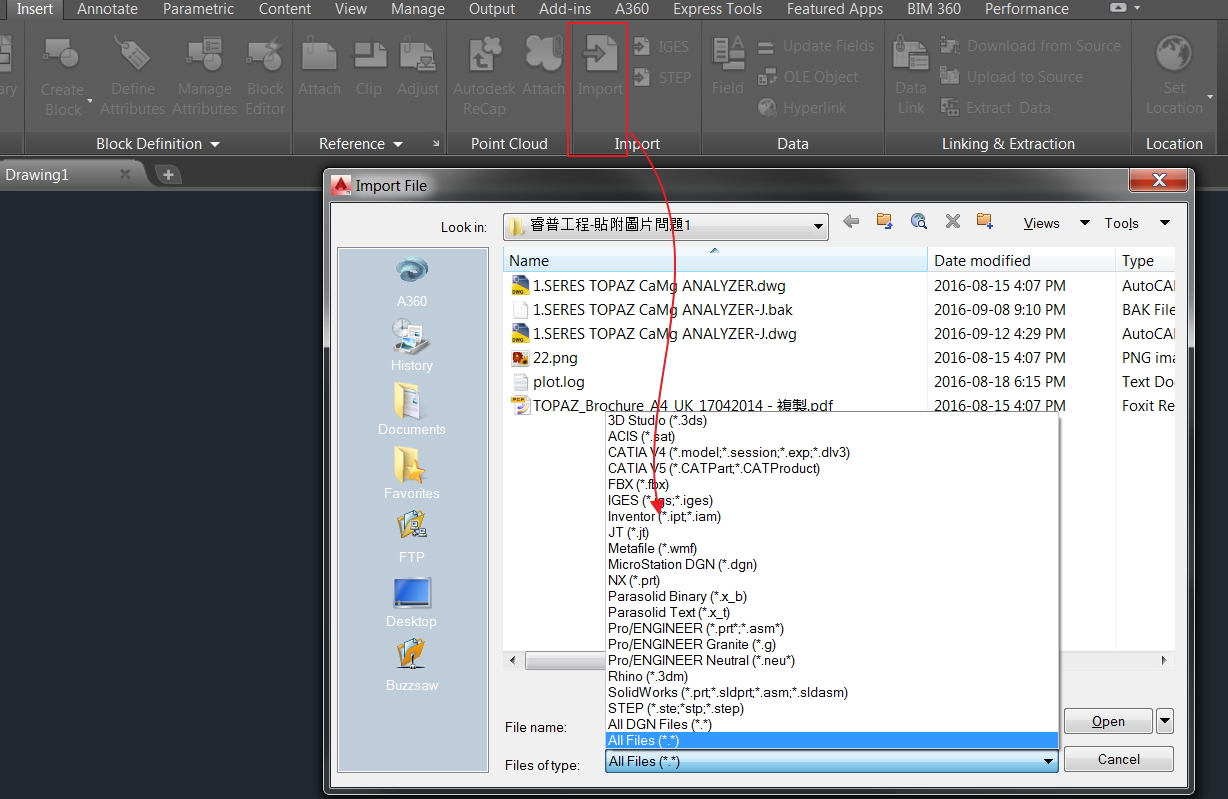Open Favorites in places list

411,473
